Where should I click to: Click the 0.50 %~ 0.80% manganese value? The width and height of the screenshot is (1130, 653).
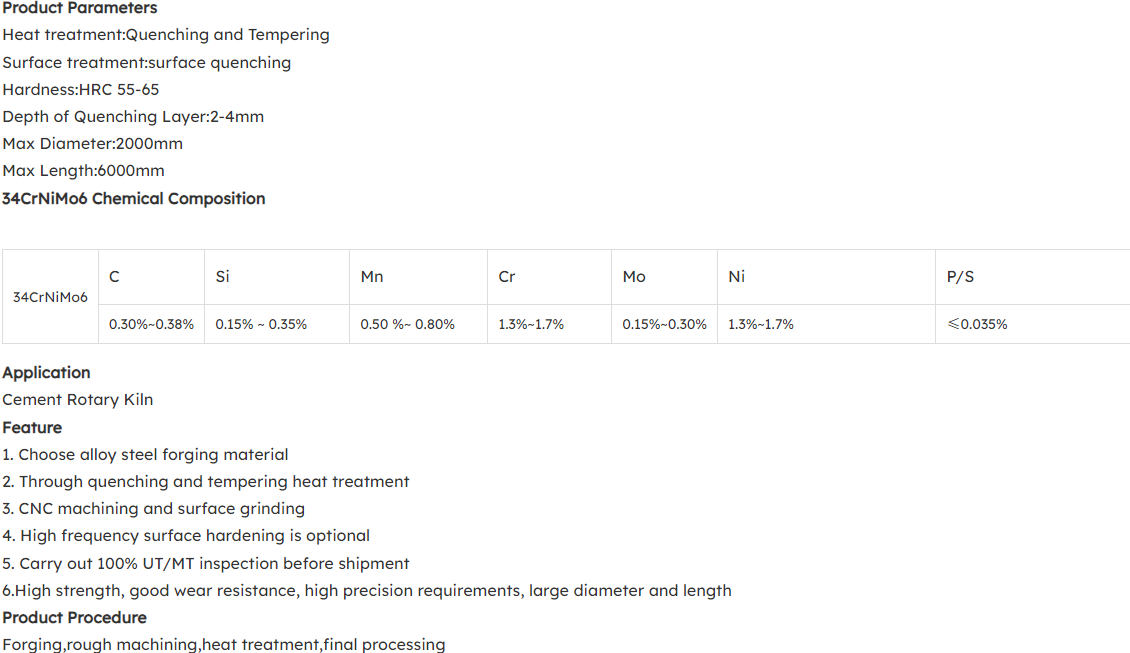(x=407, y=324)
